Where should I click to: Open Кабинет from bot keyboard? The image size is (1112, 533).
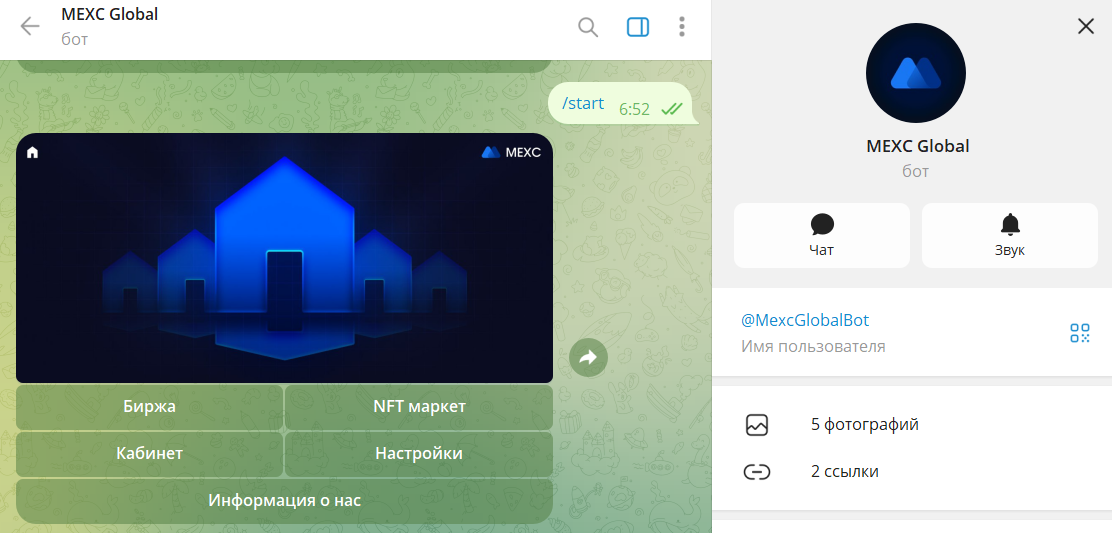click(x=150, y=453)
